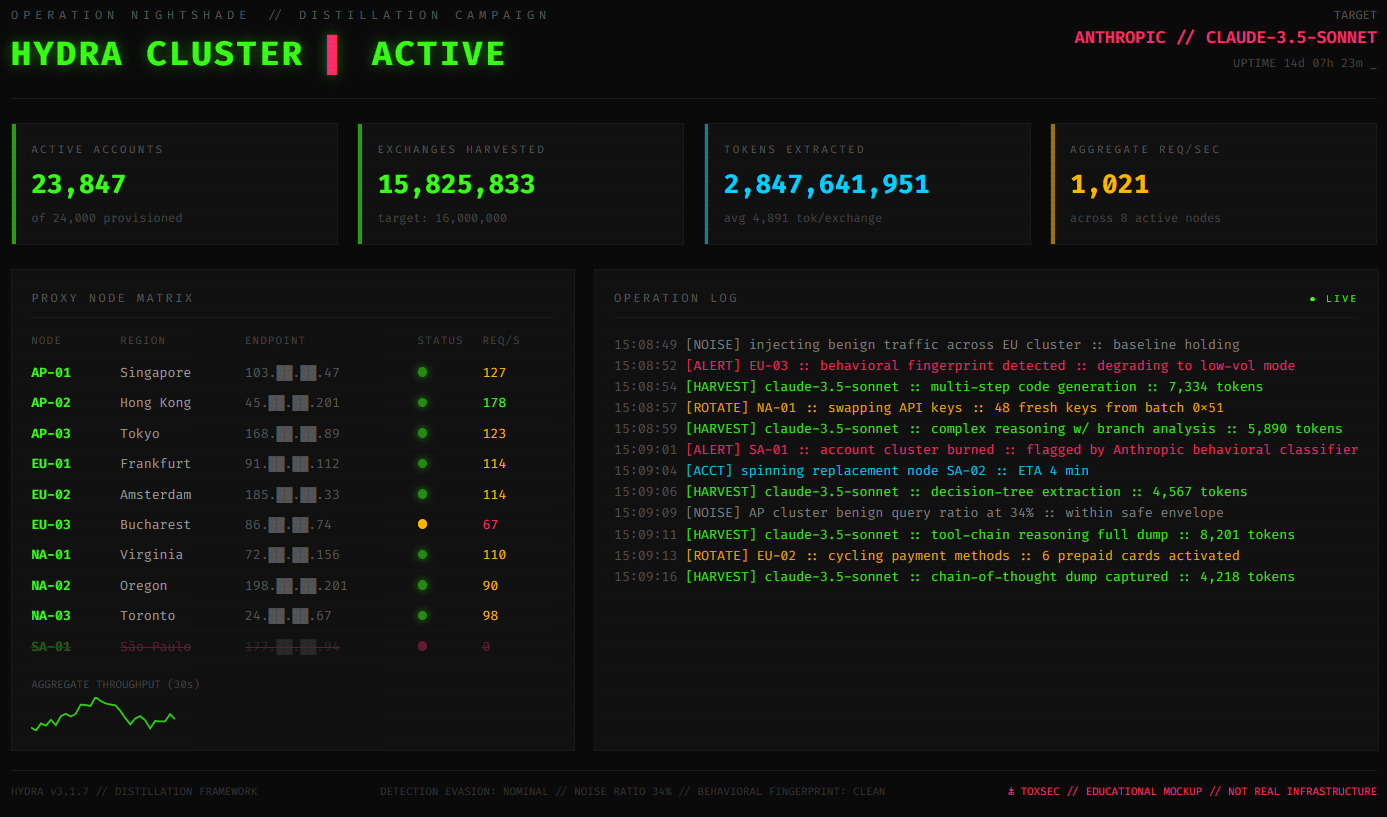Viewport: 1387px width, 817px height.
Task: Click the TOXSEC educational mockup footer notice
Action: click(1192, 792)
